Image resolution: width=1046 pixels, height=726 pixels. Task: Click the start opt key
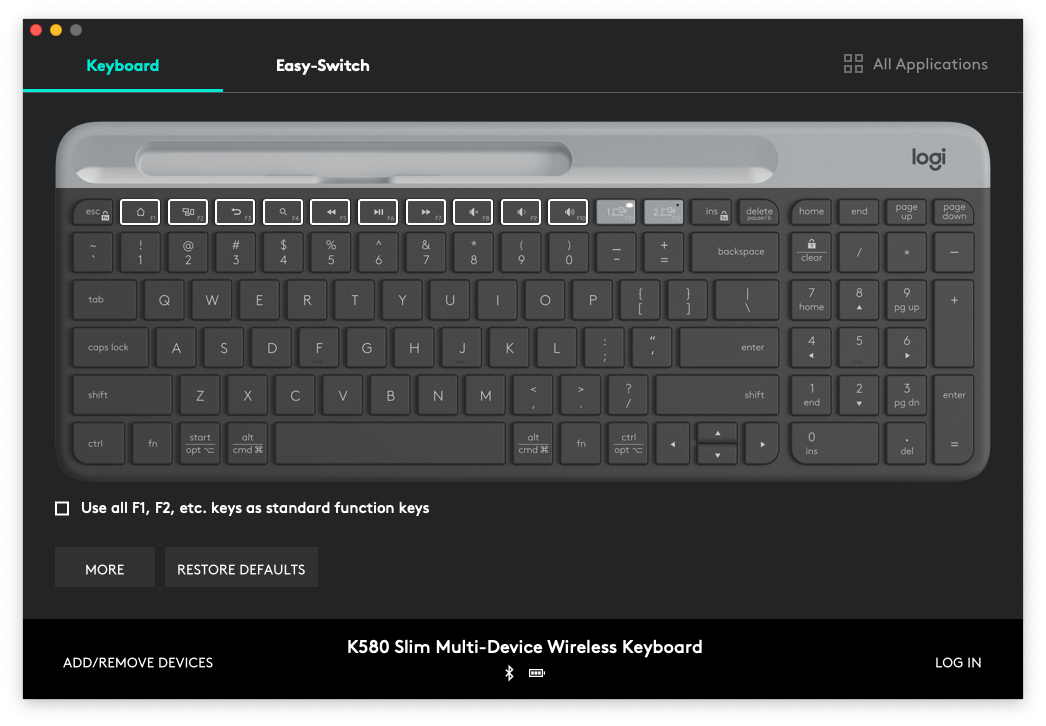click(199, 444)
